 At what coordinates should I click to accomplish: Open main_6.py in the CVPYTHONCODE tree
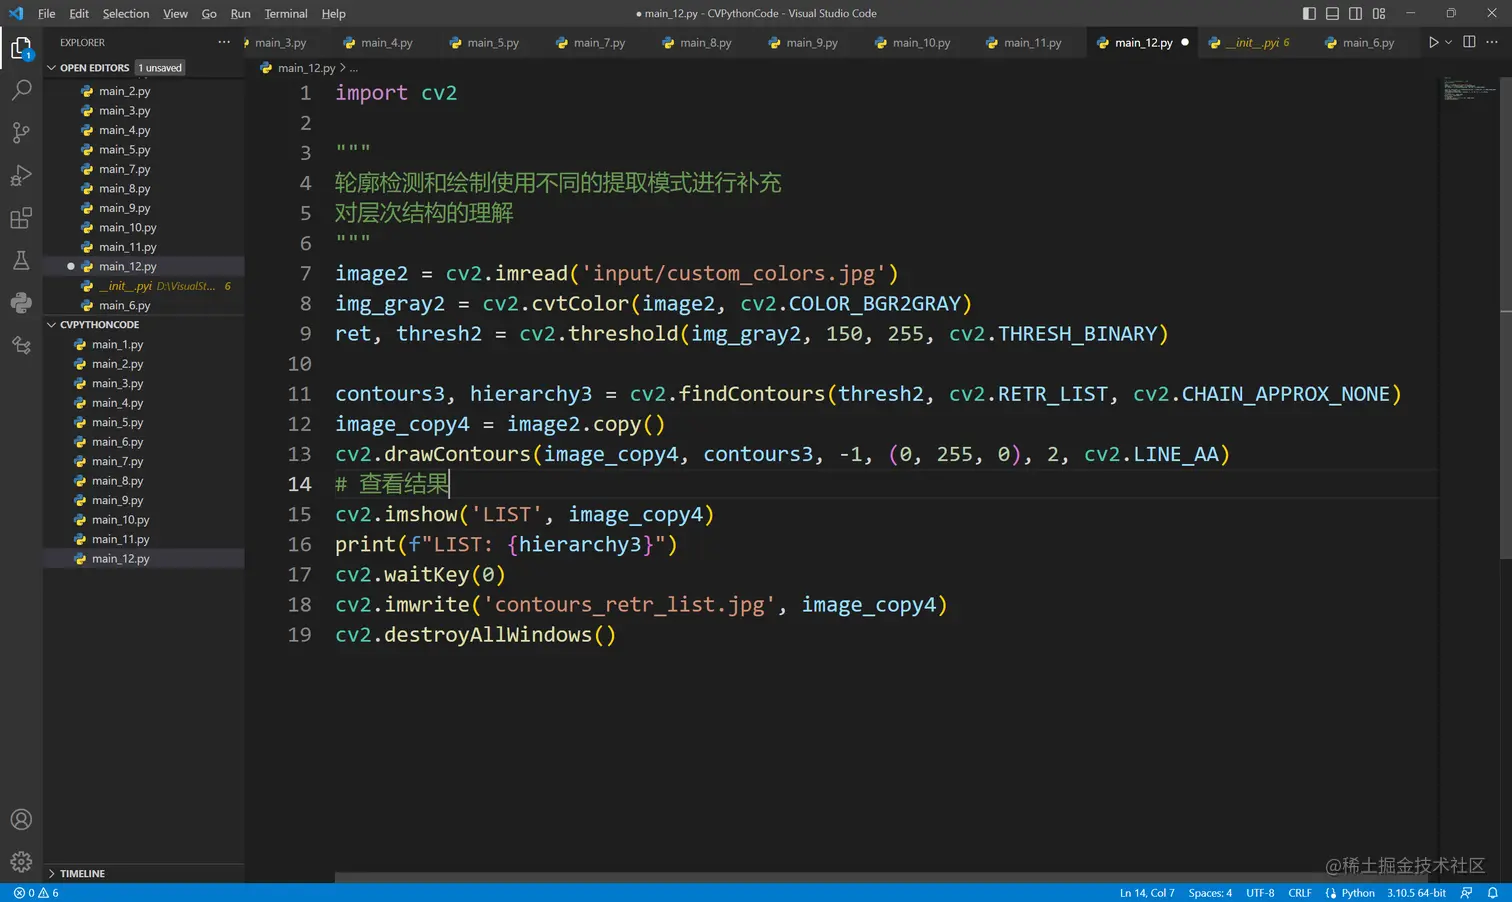[117, 442]
